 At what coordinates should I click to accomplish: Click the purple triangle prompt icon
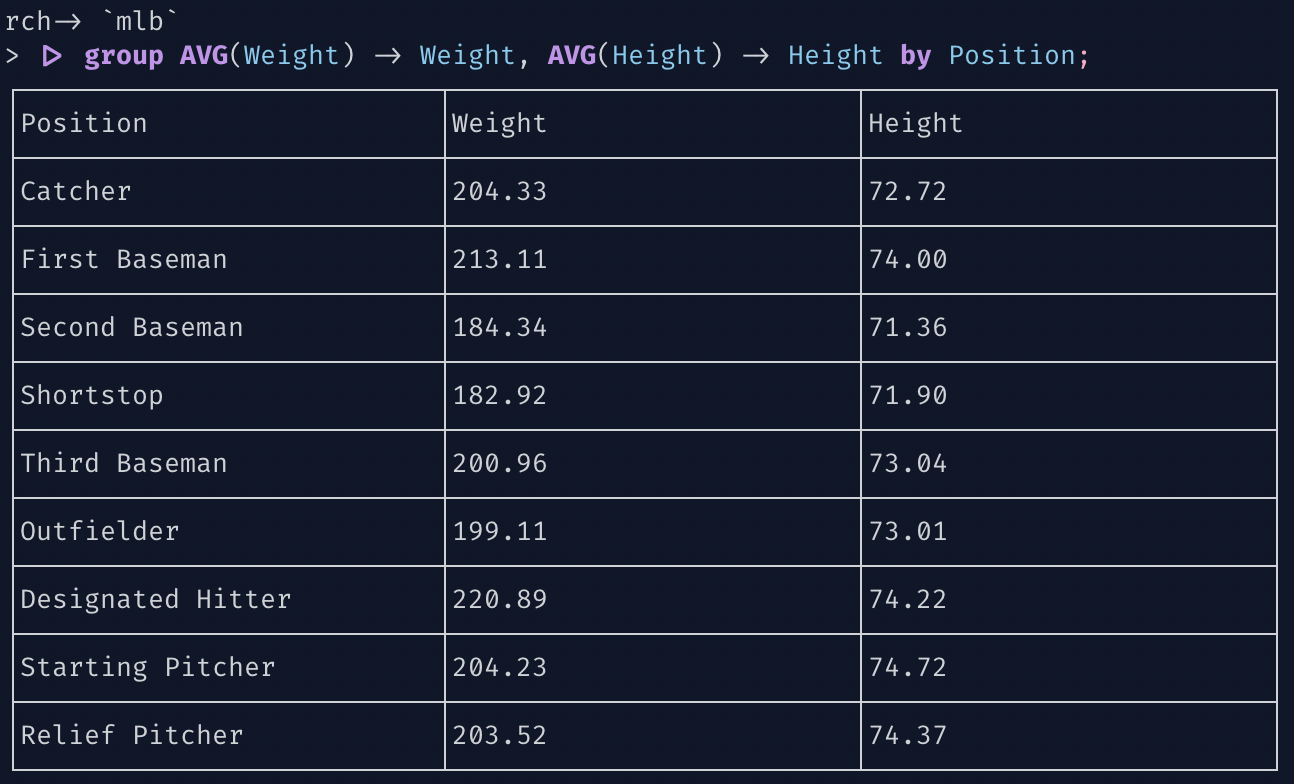pos(52,56)
